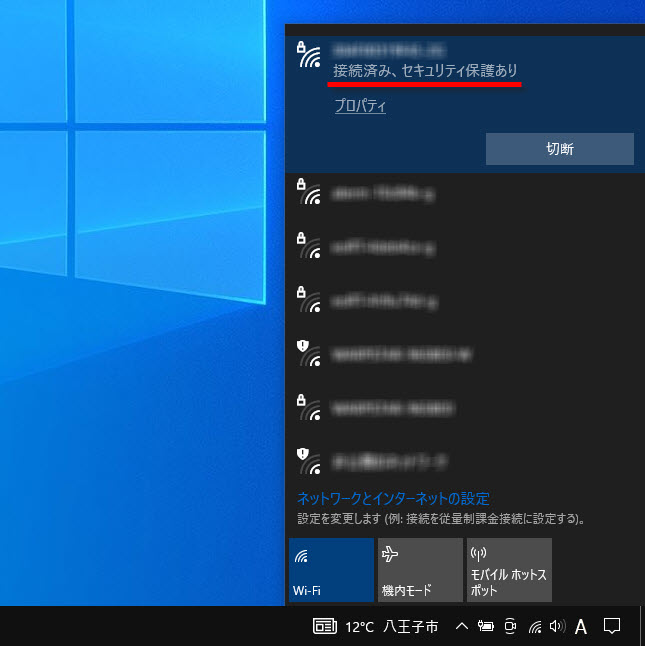
Task: Open ネットワークとインターネットの設定 link
Action: point(393,498)
